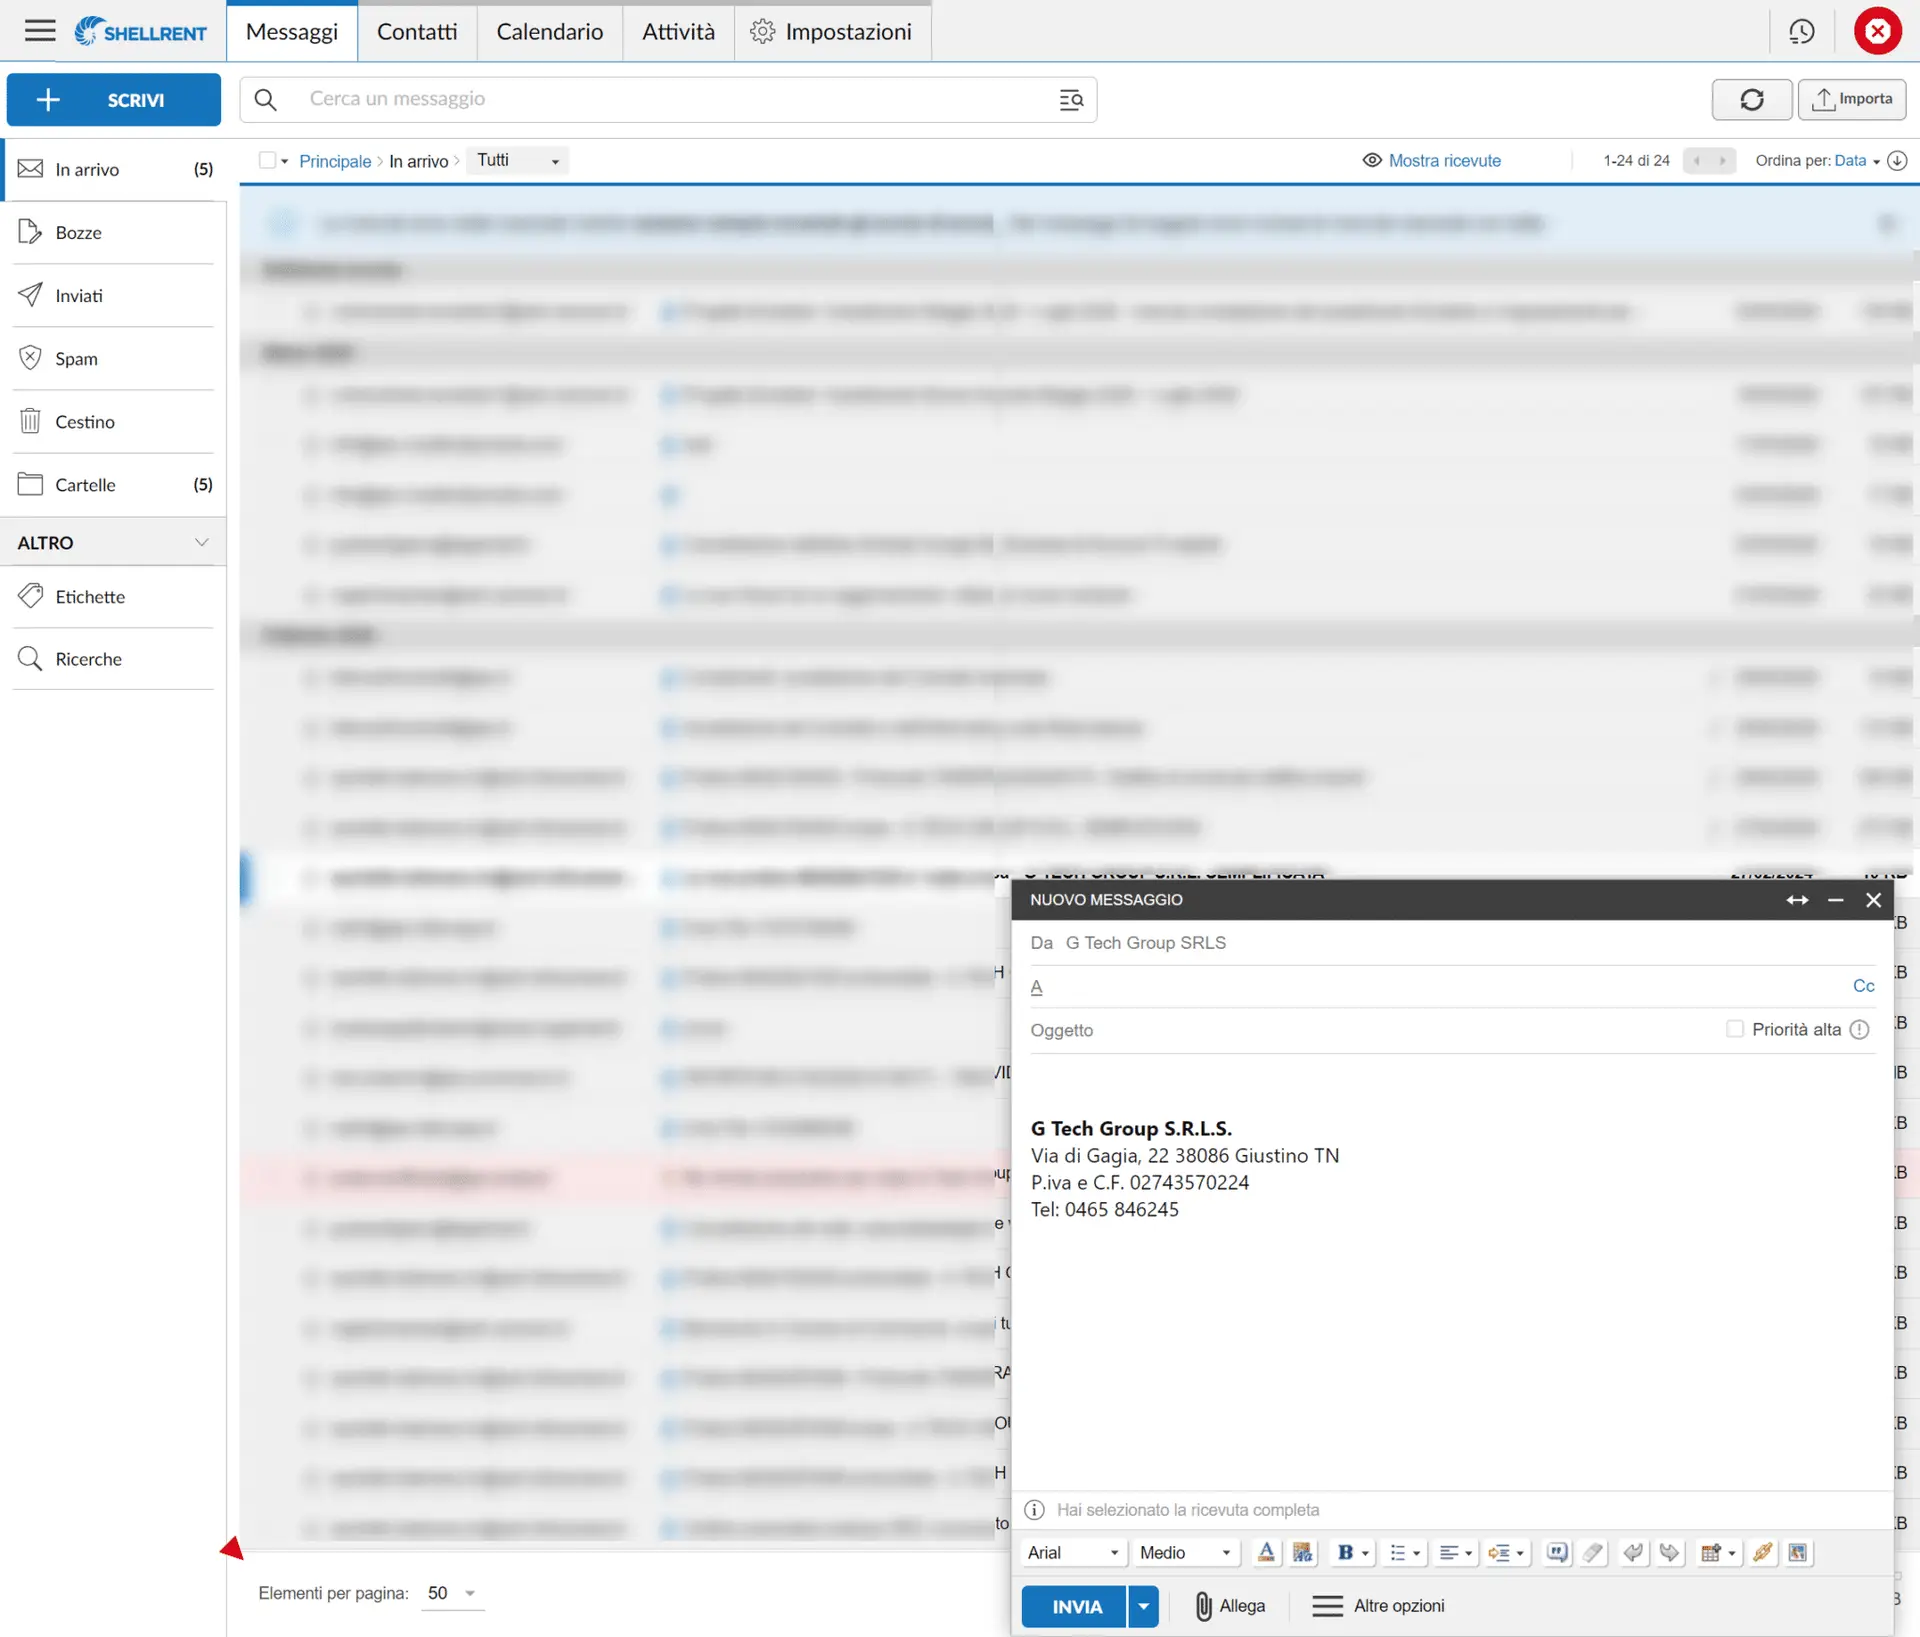Viewport: 1920px width, 1637px height.
Task: Click the SCRIVI compose button
Action: pos(114,99)
